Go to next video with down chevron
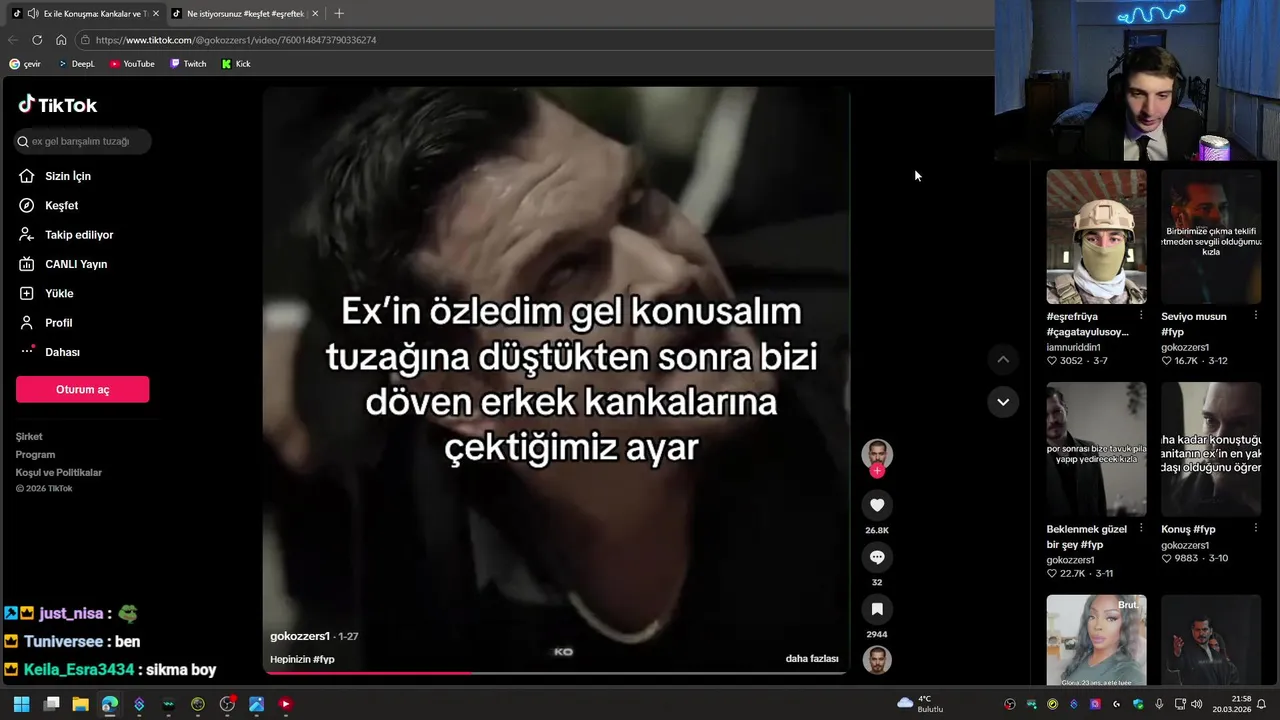The image size is (1280, 720). [x=1003, y=402]
